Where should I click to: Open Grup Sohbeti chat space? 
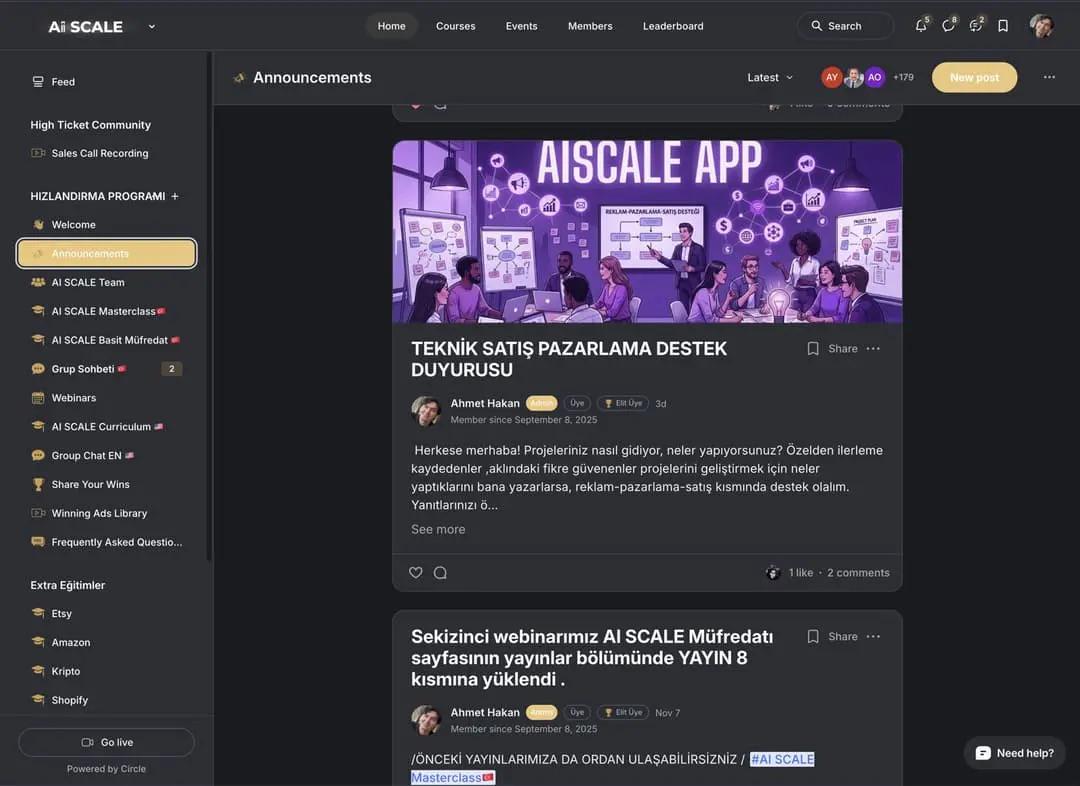coord(107,369)
